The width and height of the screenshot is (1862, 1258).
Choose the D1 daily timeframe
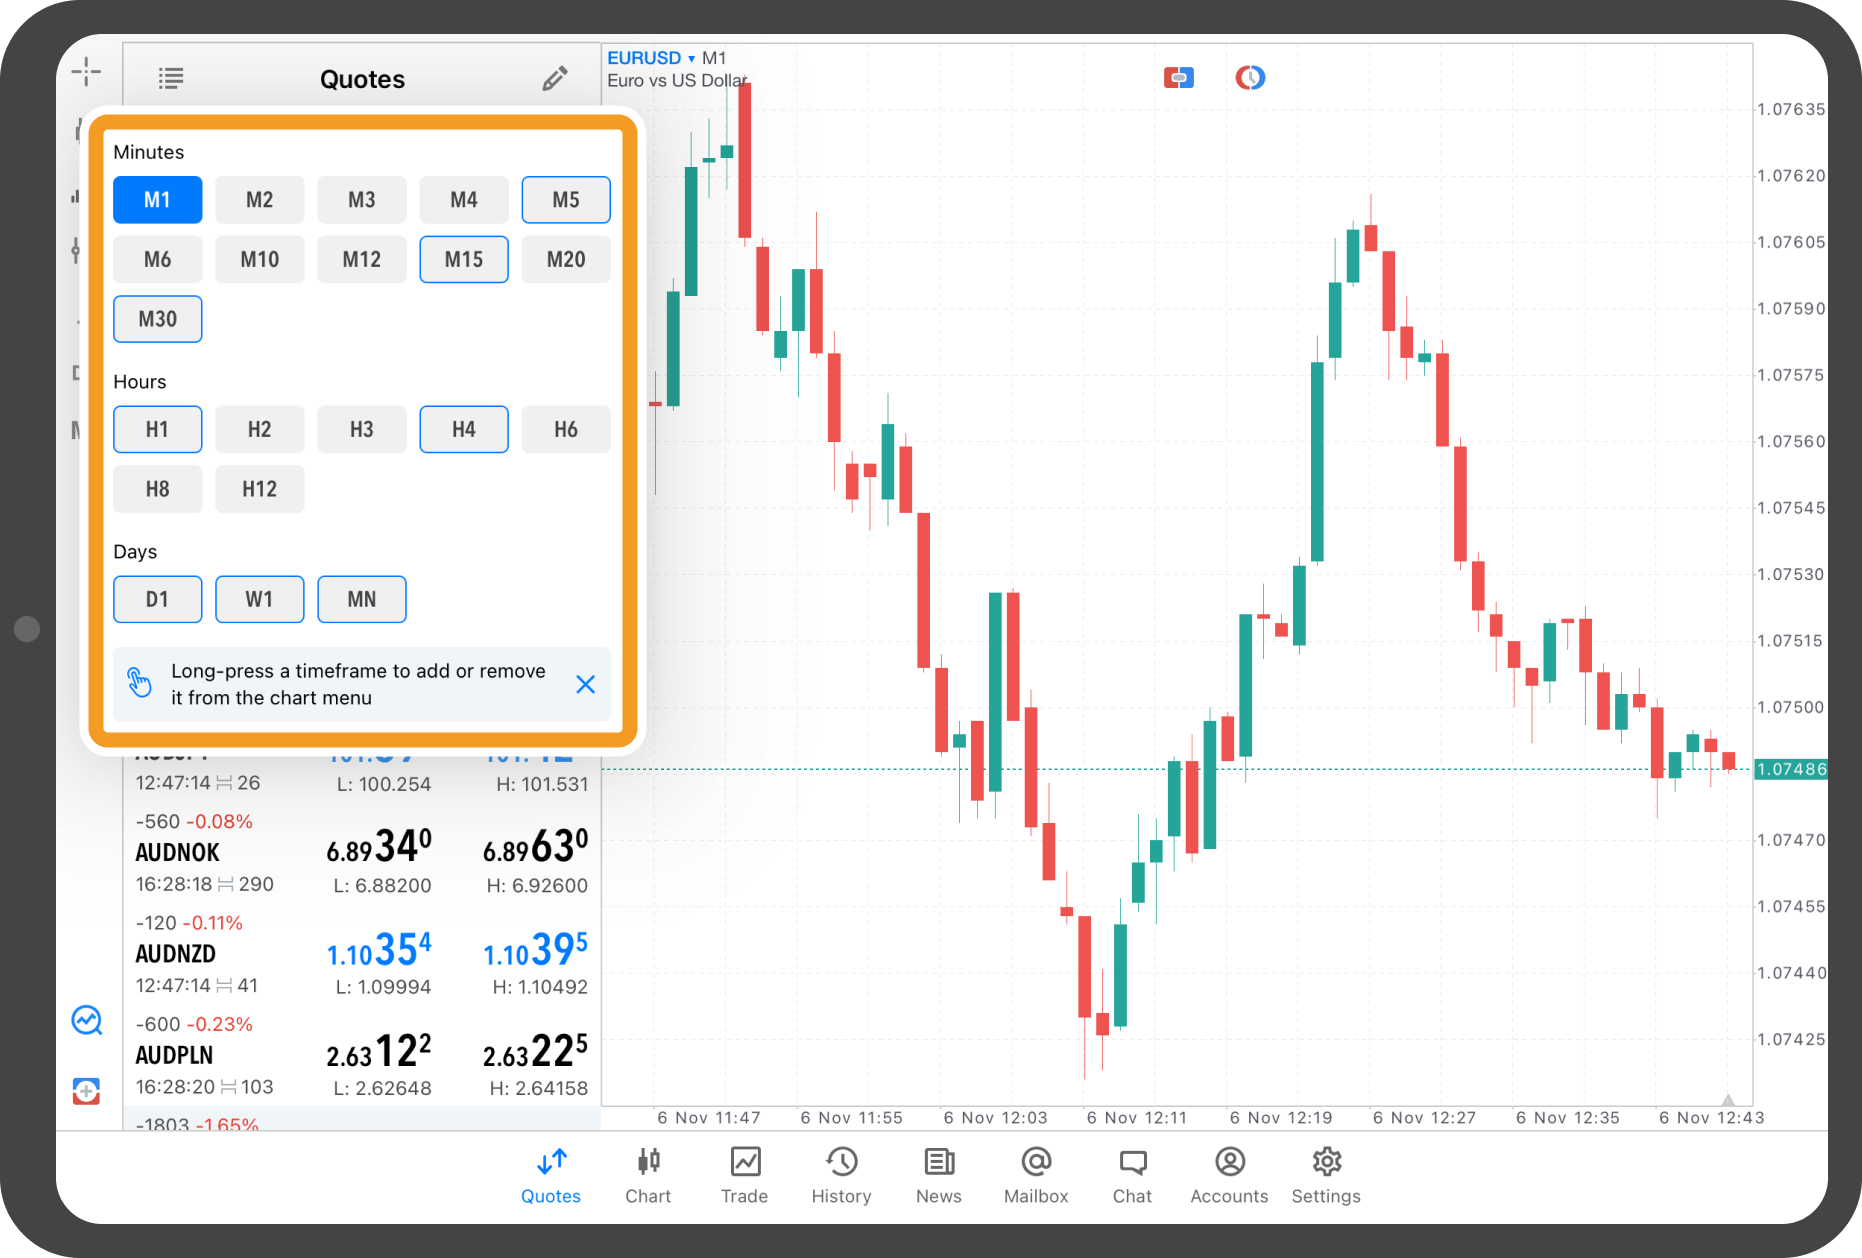pyautogui.click(x=158, y=600)
